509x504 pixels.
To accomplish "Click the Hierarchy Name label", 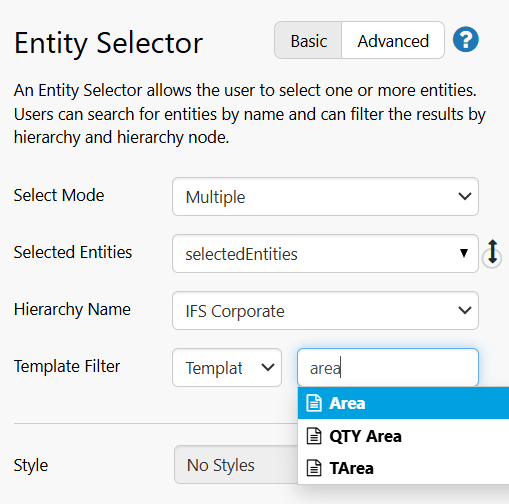I will point(72,309).
